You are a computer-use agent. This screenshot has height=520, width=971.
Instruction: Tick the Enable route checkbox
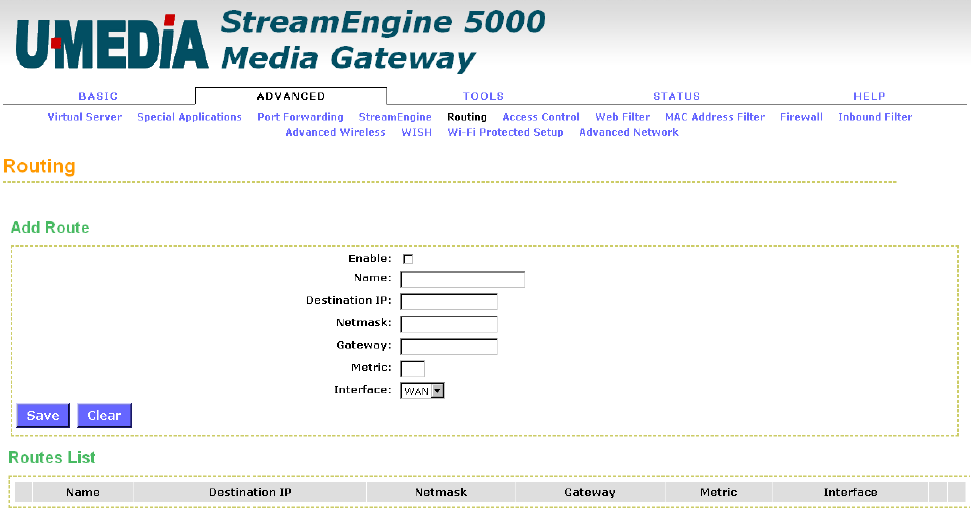click(x=408, y=259)
